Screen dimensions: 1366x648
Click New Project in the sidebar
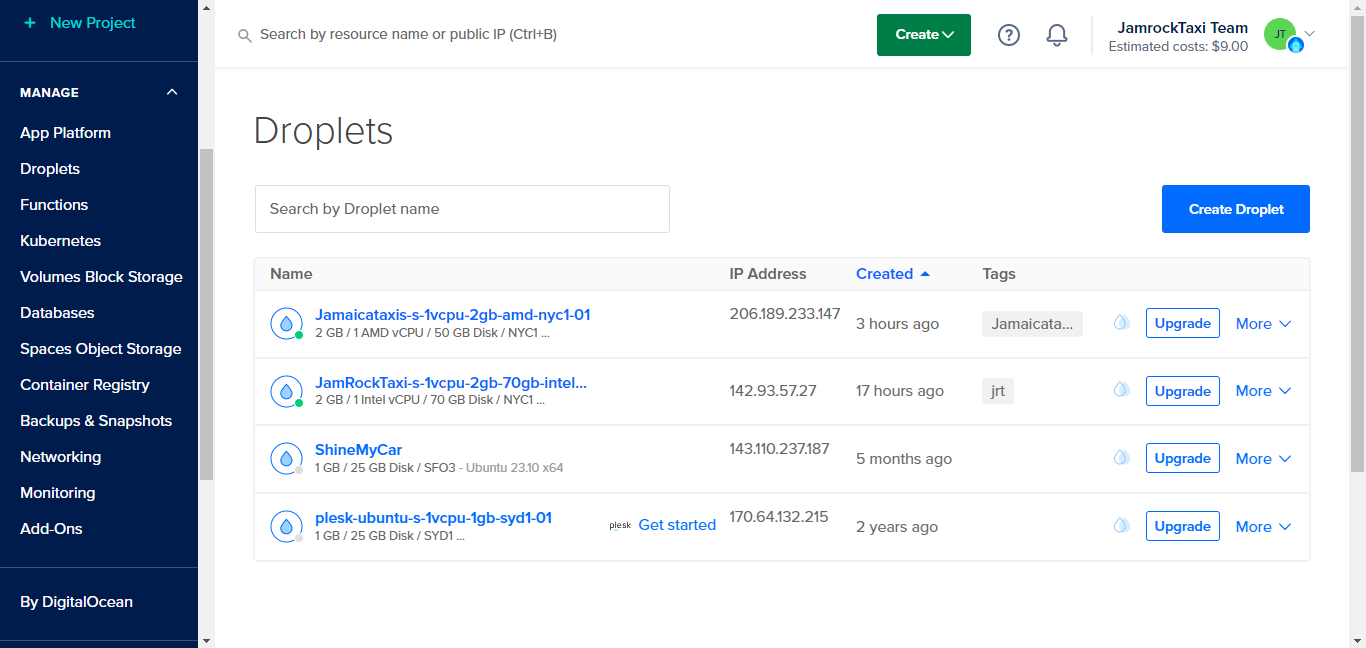[93, 22]
